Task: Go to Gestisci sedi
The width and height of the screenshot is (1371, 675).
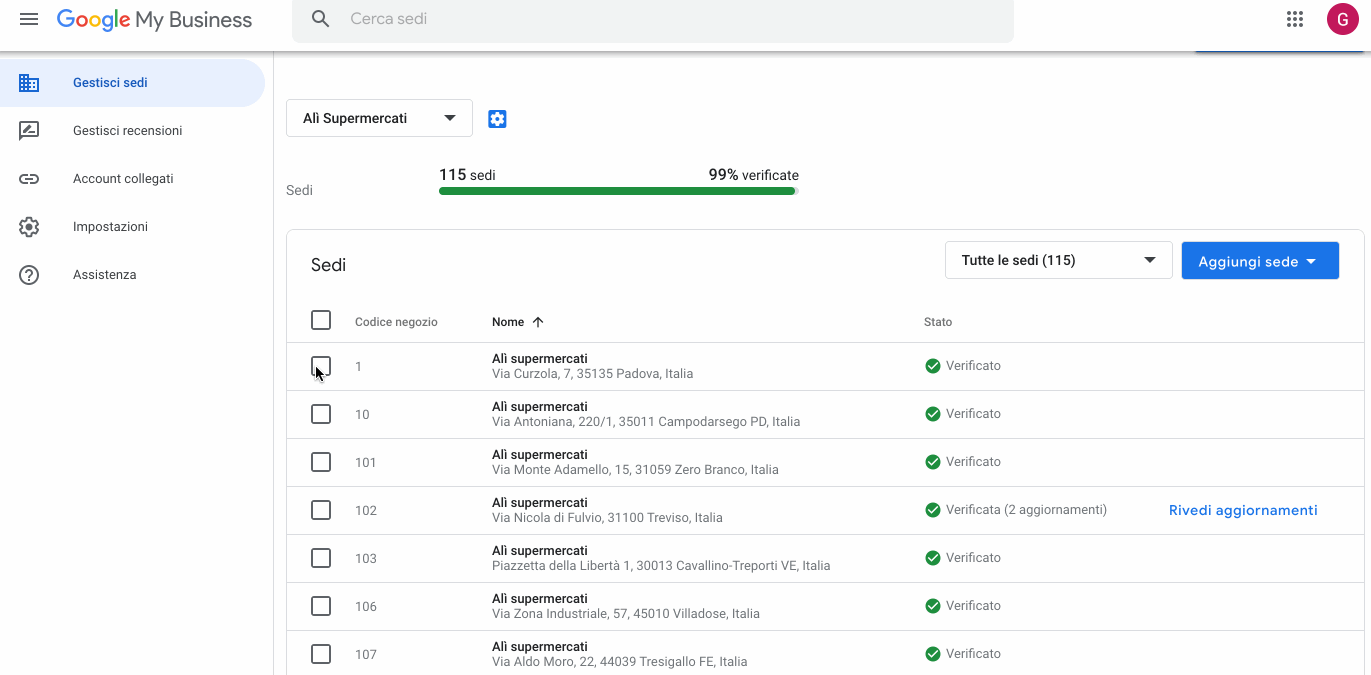Action: coord(132,83)
